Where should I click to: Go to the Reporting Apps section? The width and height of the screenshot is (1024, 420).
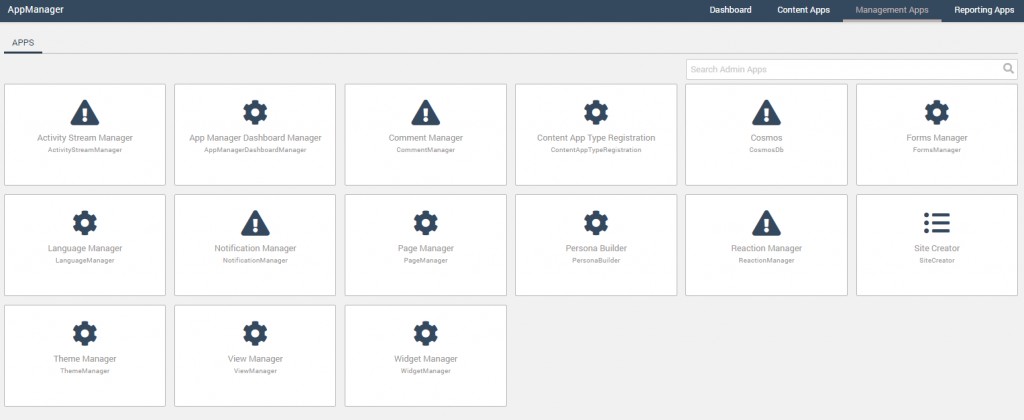(984, 10)
